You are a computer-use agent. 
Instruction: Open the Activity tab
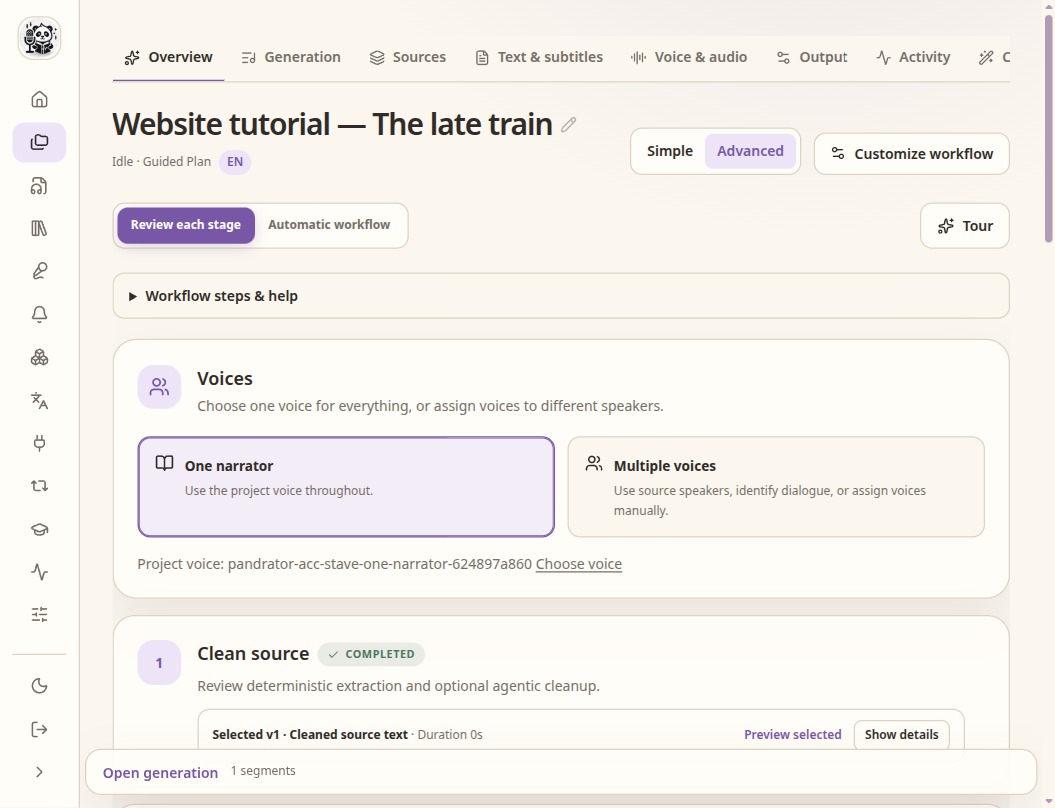point(913,58)
